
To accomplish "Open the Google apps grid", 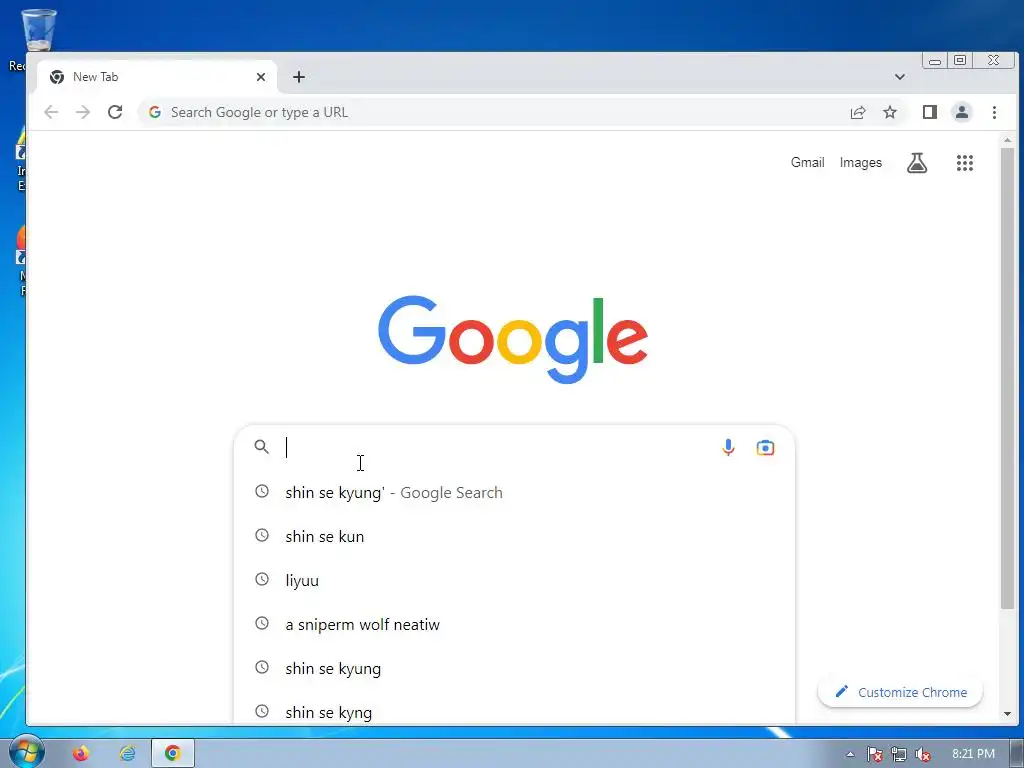I will click(x=965, y=163).
